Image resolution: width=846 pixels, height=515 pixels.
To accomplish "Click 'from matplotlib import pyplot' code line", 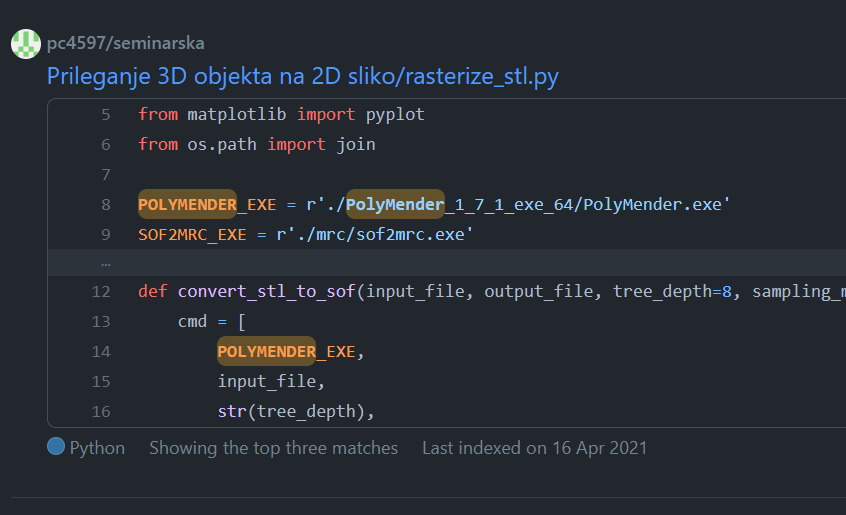I will [281, 114].
